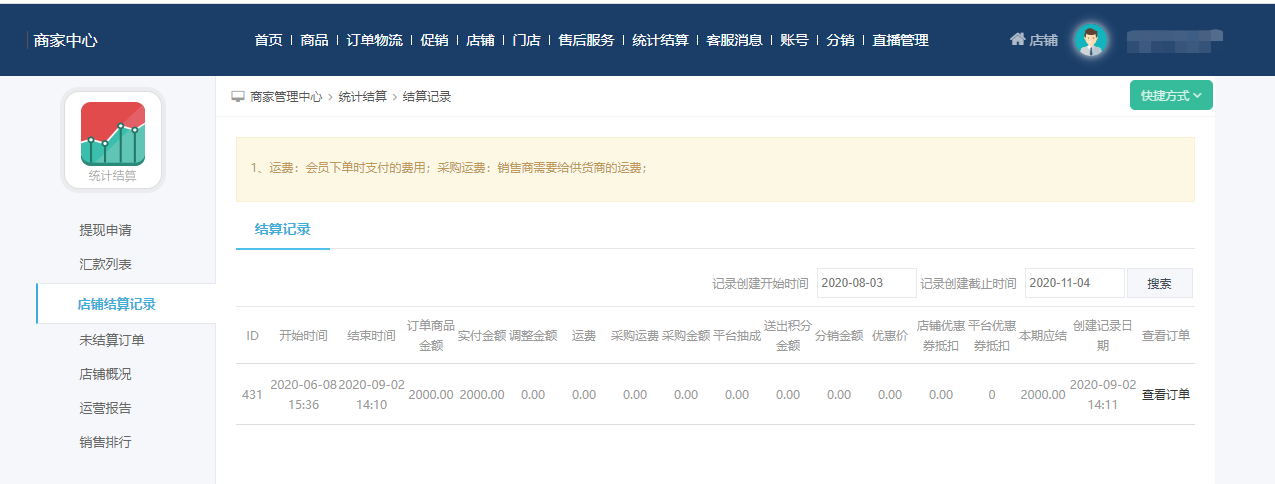This screenshot has height=484, width=1275.
Task: Go to 汇款列表 in sidebar
Action: [x=105, y=265]
